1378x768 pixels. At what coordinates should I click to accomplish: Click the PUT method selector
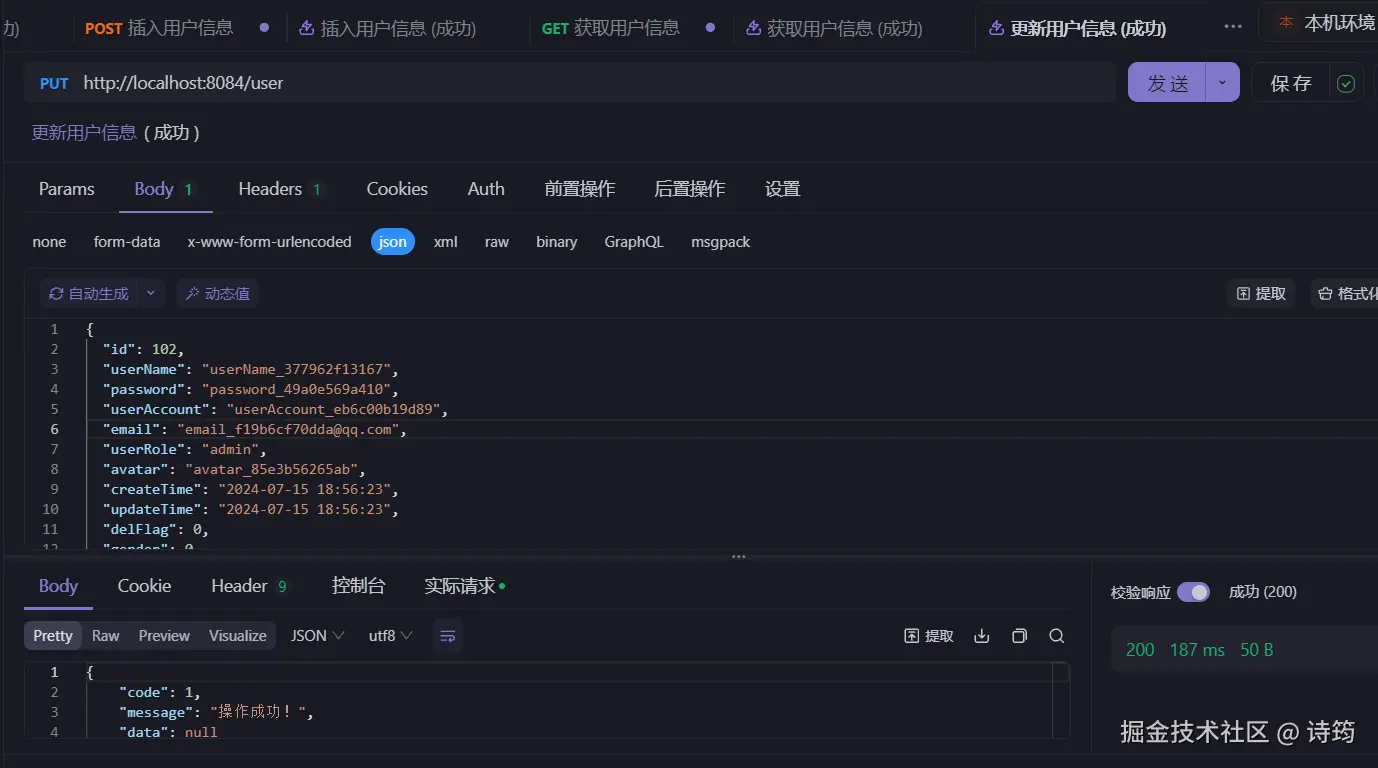[x=54, y=83]
